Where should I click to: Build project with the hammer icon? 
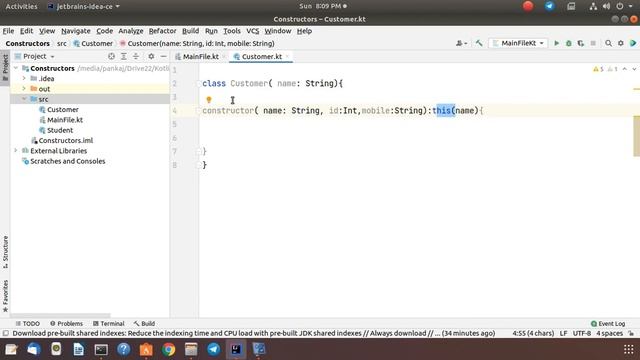point(479,43)
